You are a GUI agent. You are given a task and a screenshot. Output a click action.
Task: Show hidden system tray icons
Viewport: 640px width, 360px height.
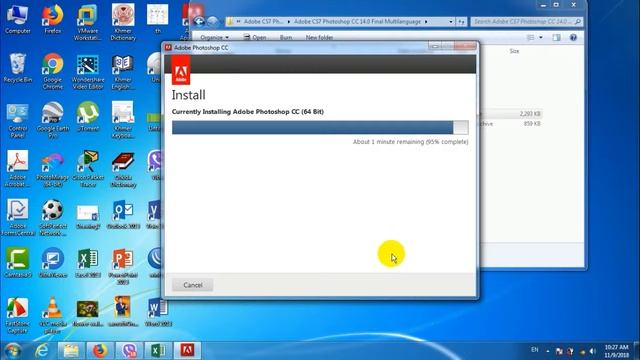[x=547, y=351]
